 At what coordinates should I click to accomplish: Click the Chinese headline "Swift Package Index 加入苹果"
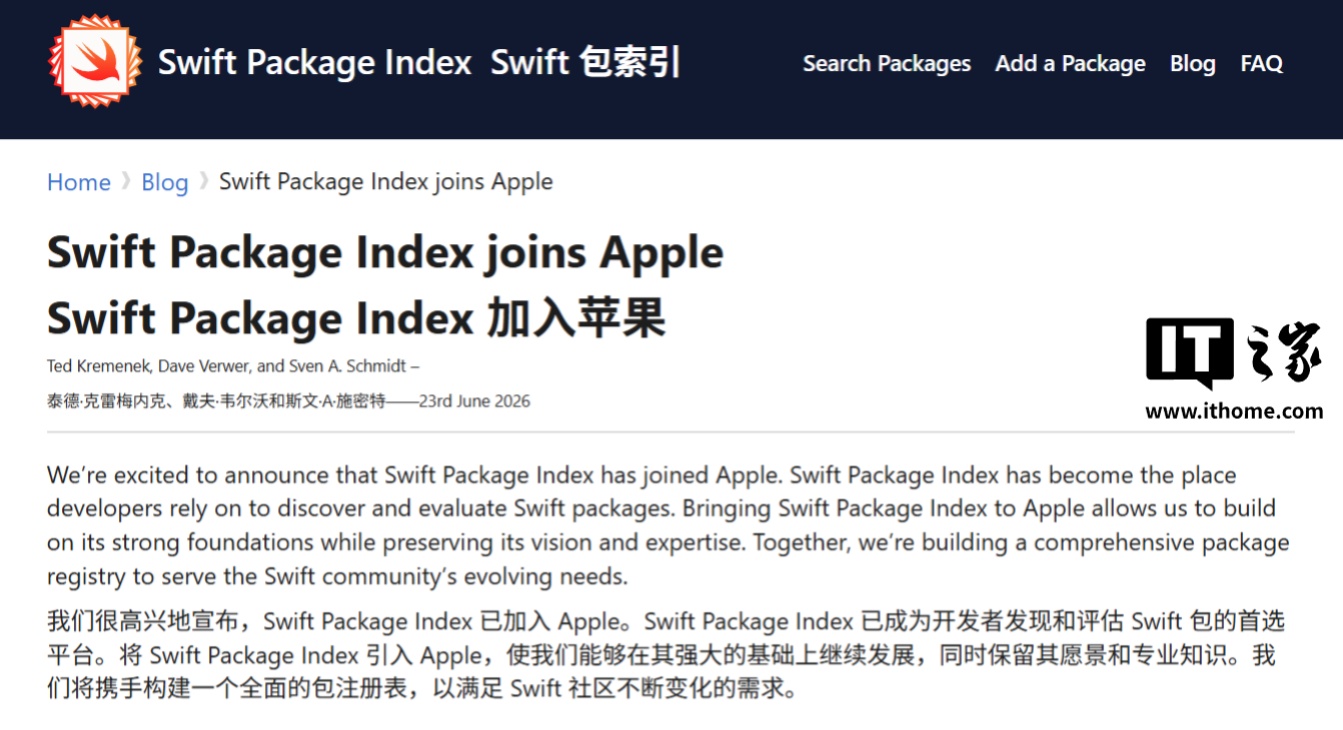click(x=356, y=318)
